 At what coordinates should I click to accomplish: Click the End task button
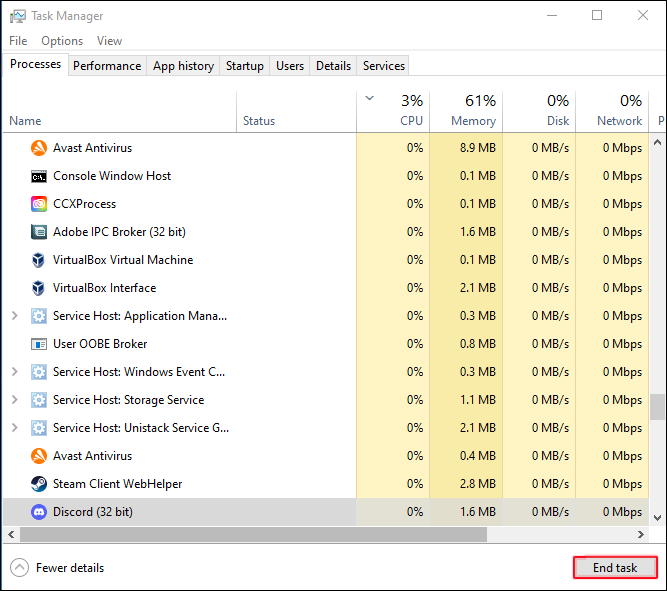(614, 568)
